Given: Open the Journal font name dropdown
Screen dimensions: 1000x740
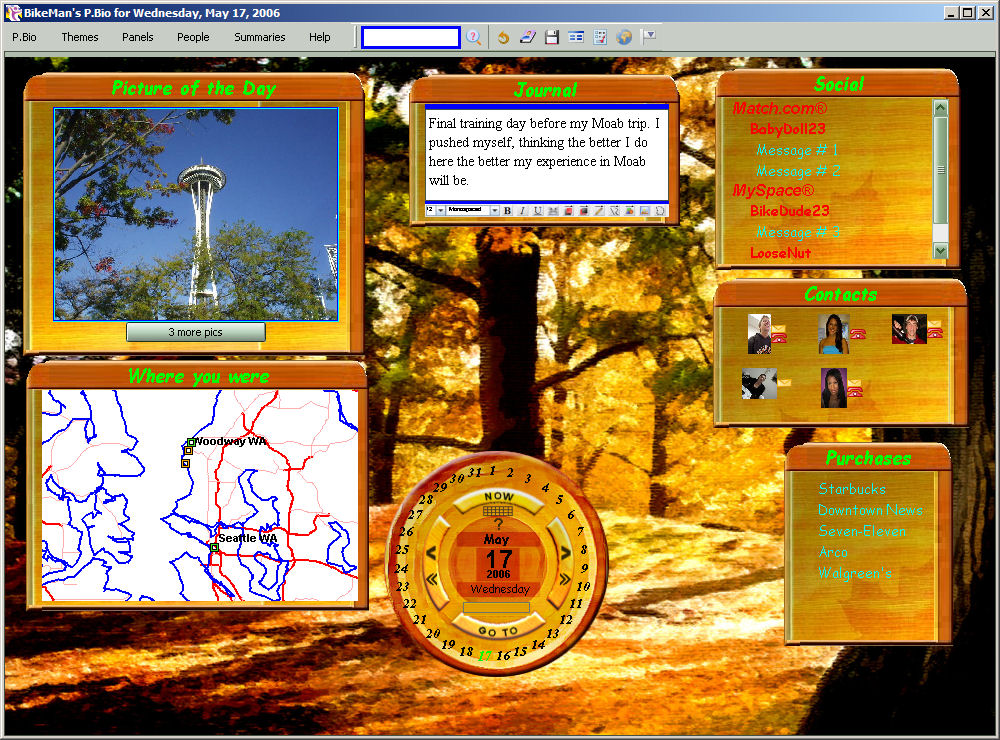Looking at the screenshot, I should [x=494, y=211].
